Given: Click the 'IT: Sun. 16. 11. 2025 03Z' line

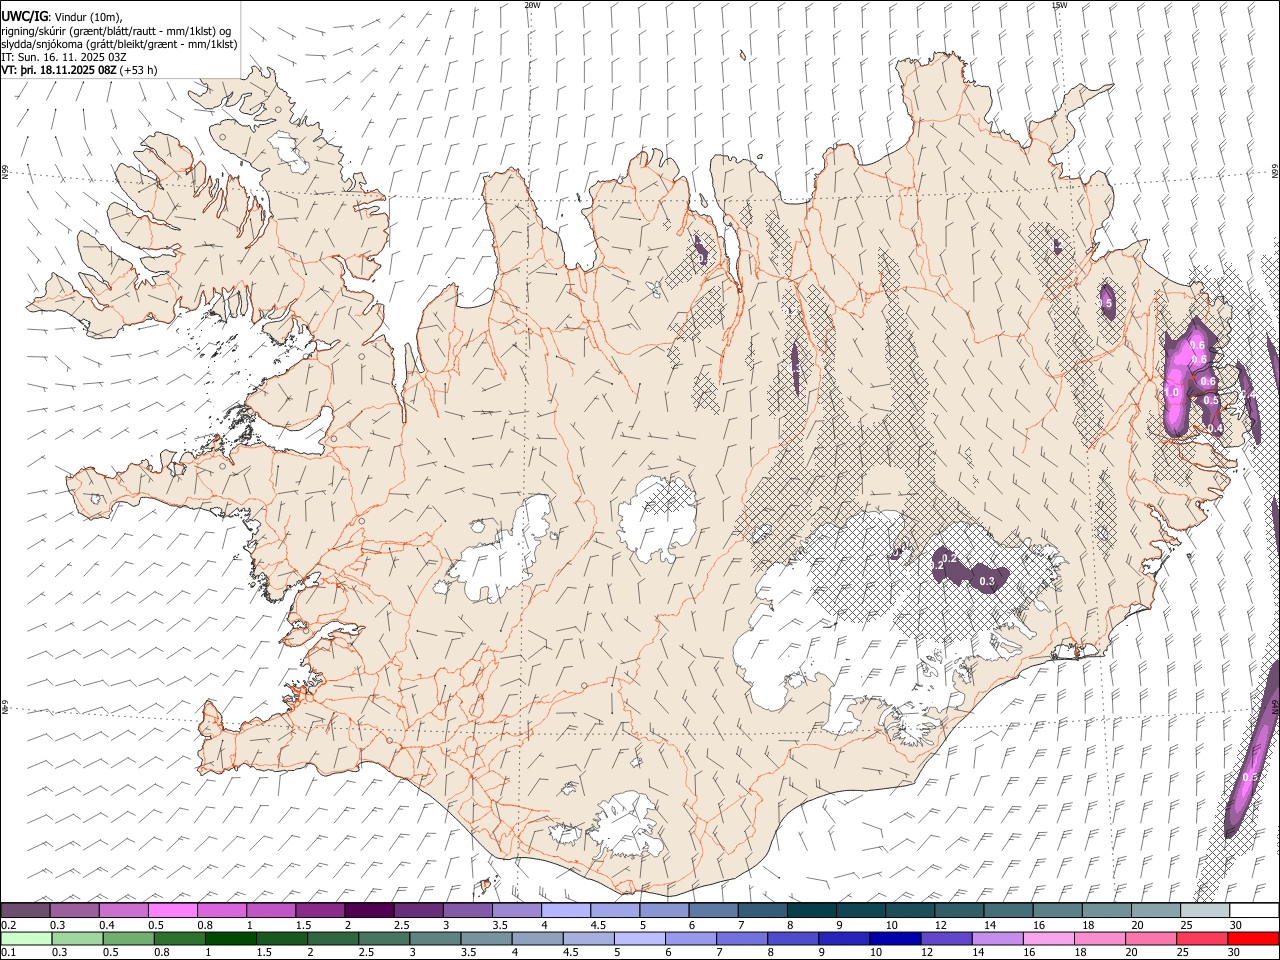Looking at the screenshot, I should (63, 57).
